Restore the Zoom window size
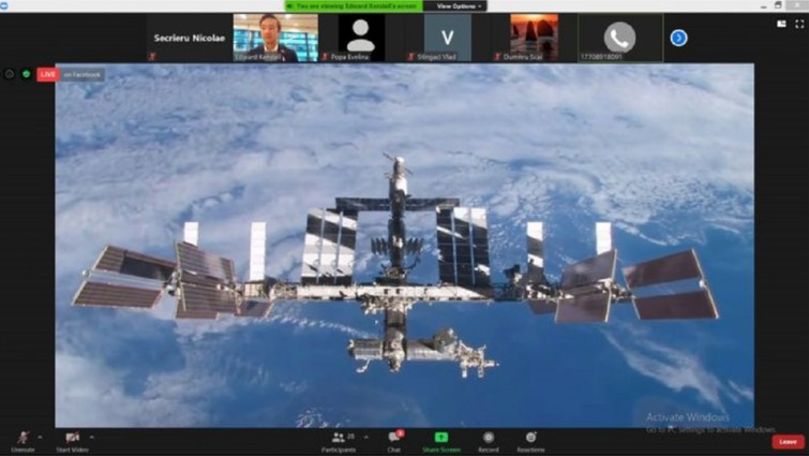 click(778, 5)
